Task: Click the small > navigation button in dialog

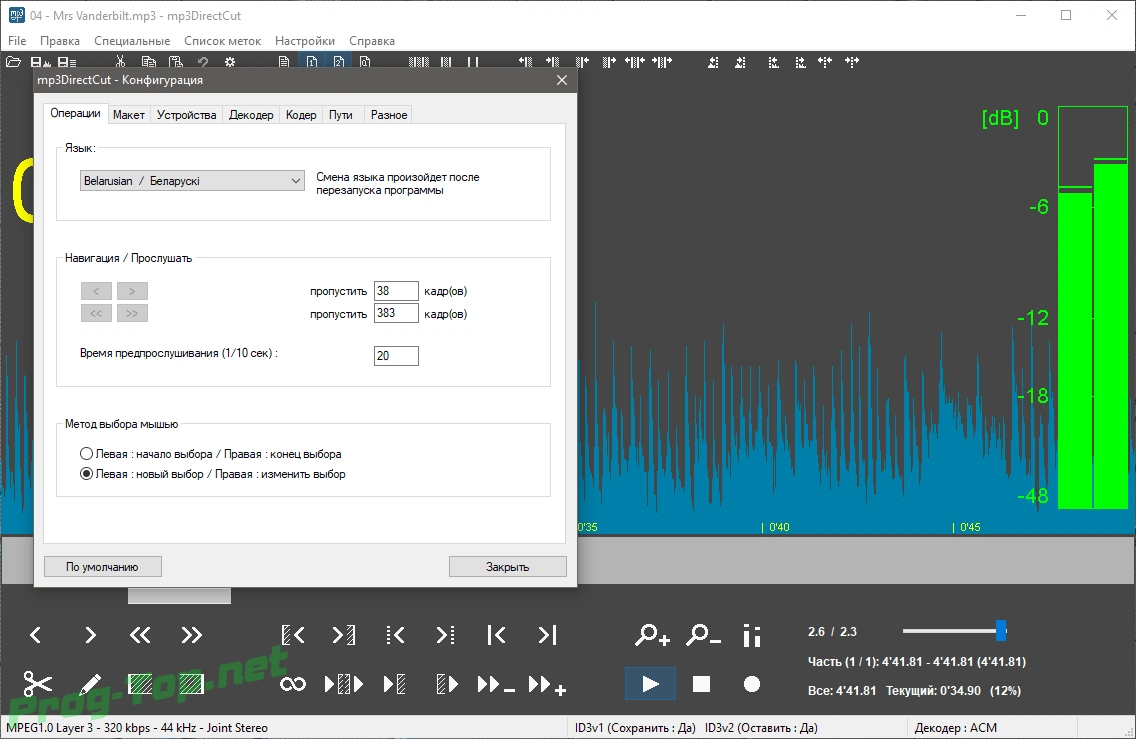Action: click(x=132, y=291)
